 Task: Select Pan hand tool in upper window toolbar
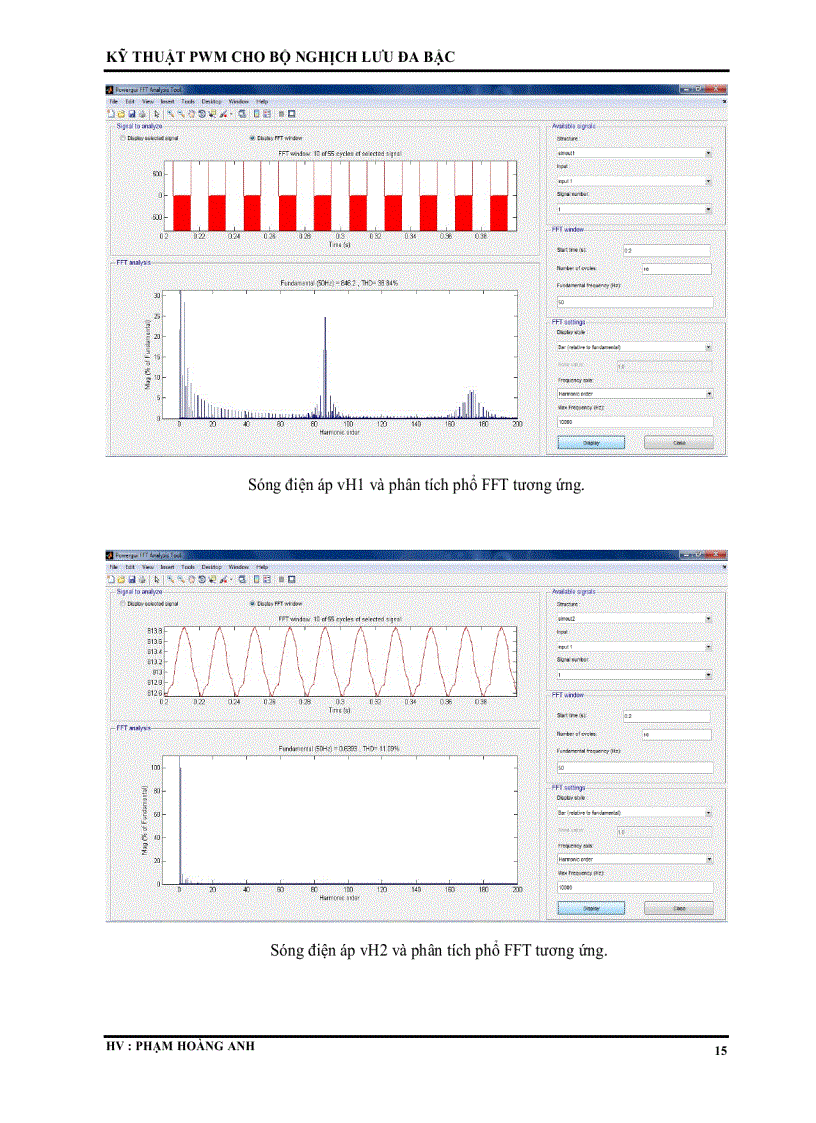point(191,113)
